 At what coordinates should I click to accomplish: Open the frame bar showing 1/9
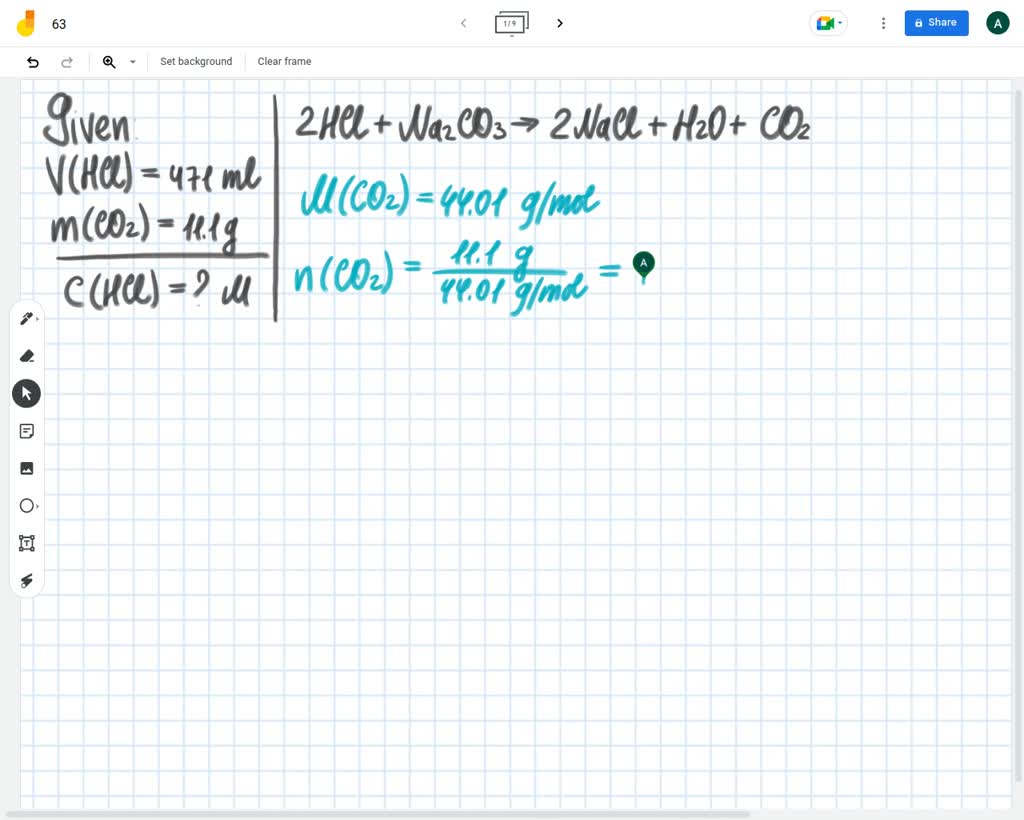[511, 23]
